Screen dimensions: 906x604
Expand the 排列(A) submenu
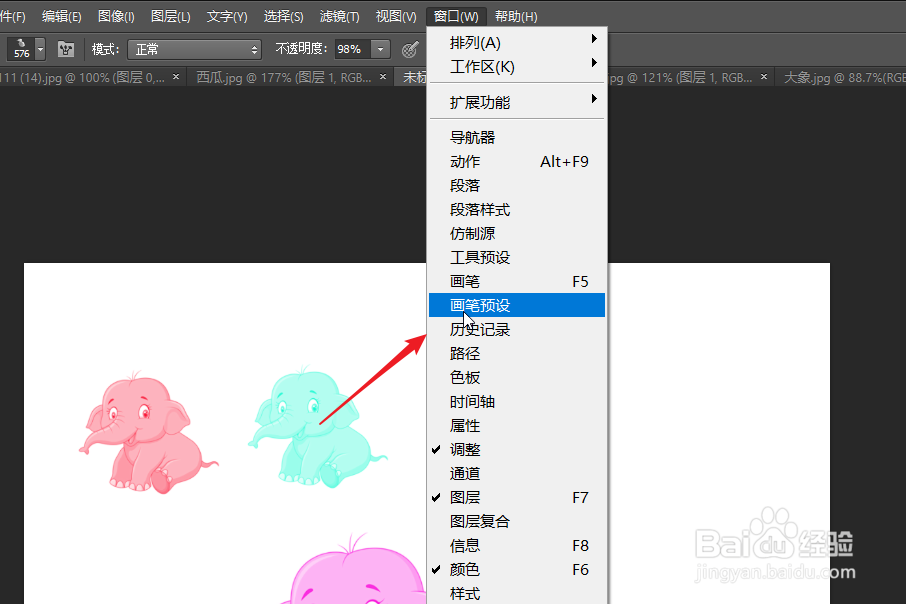[517, 43]
